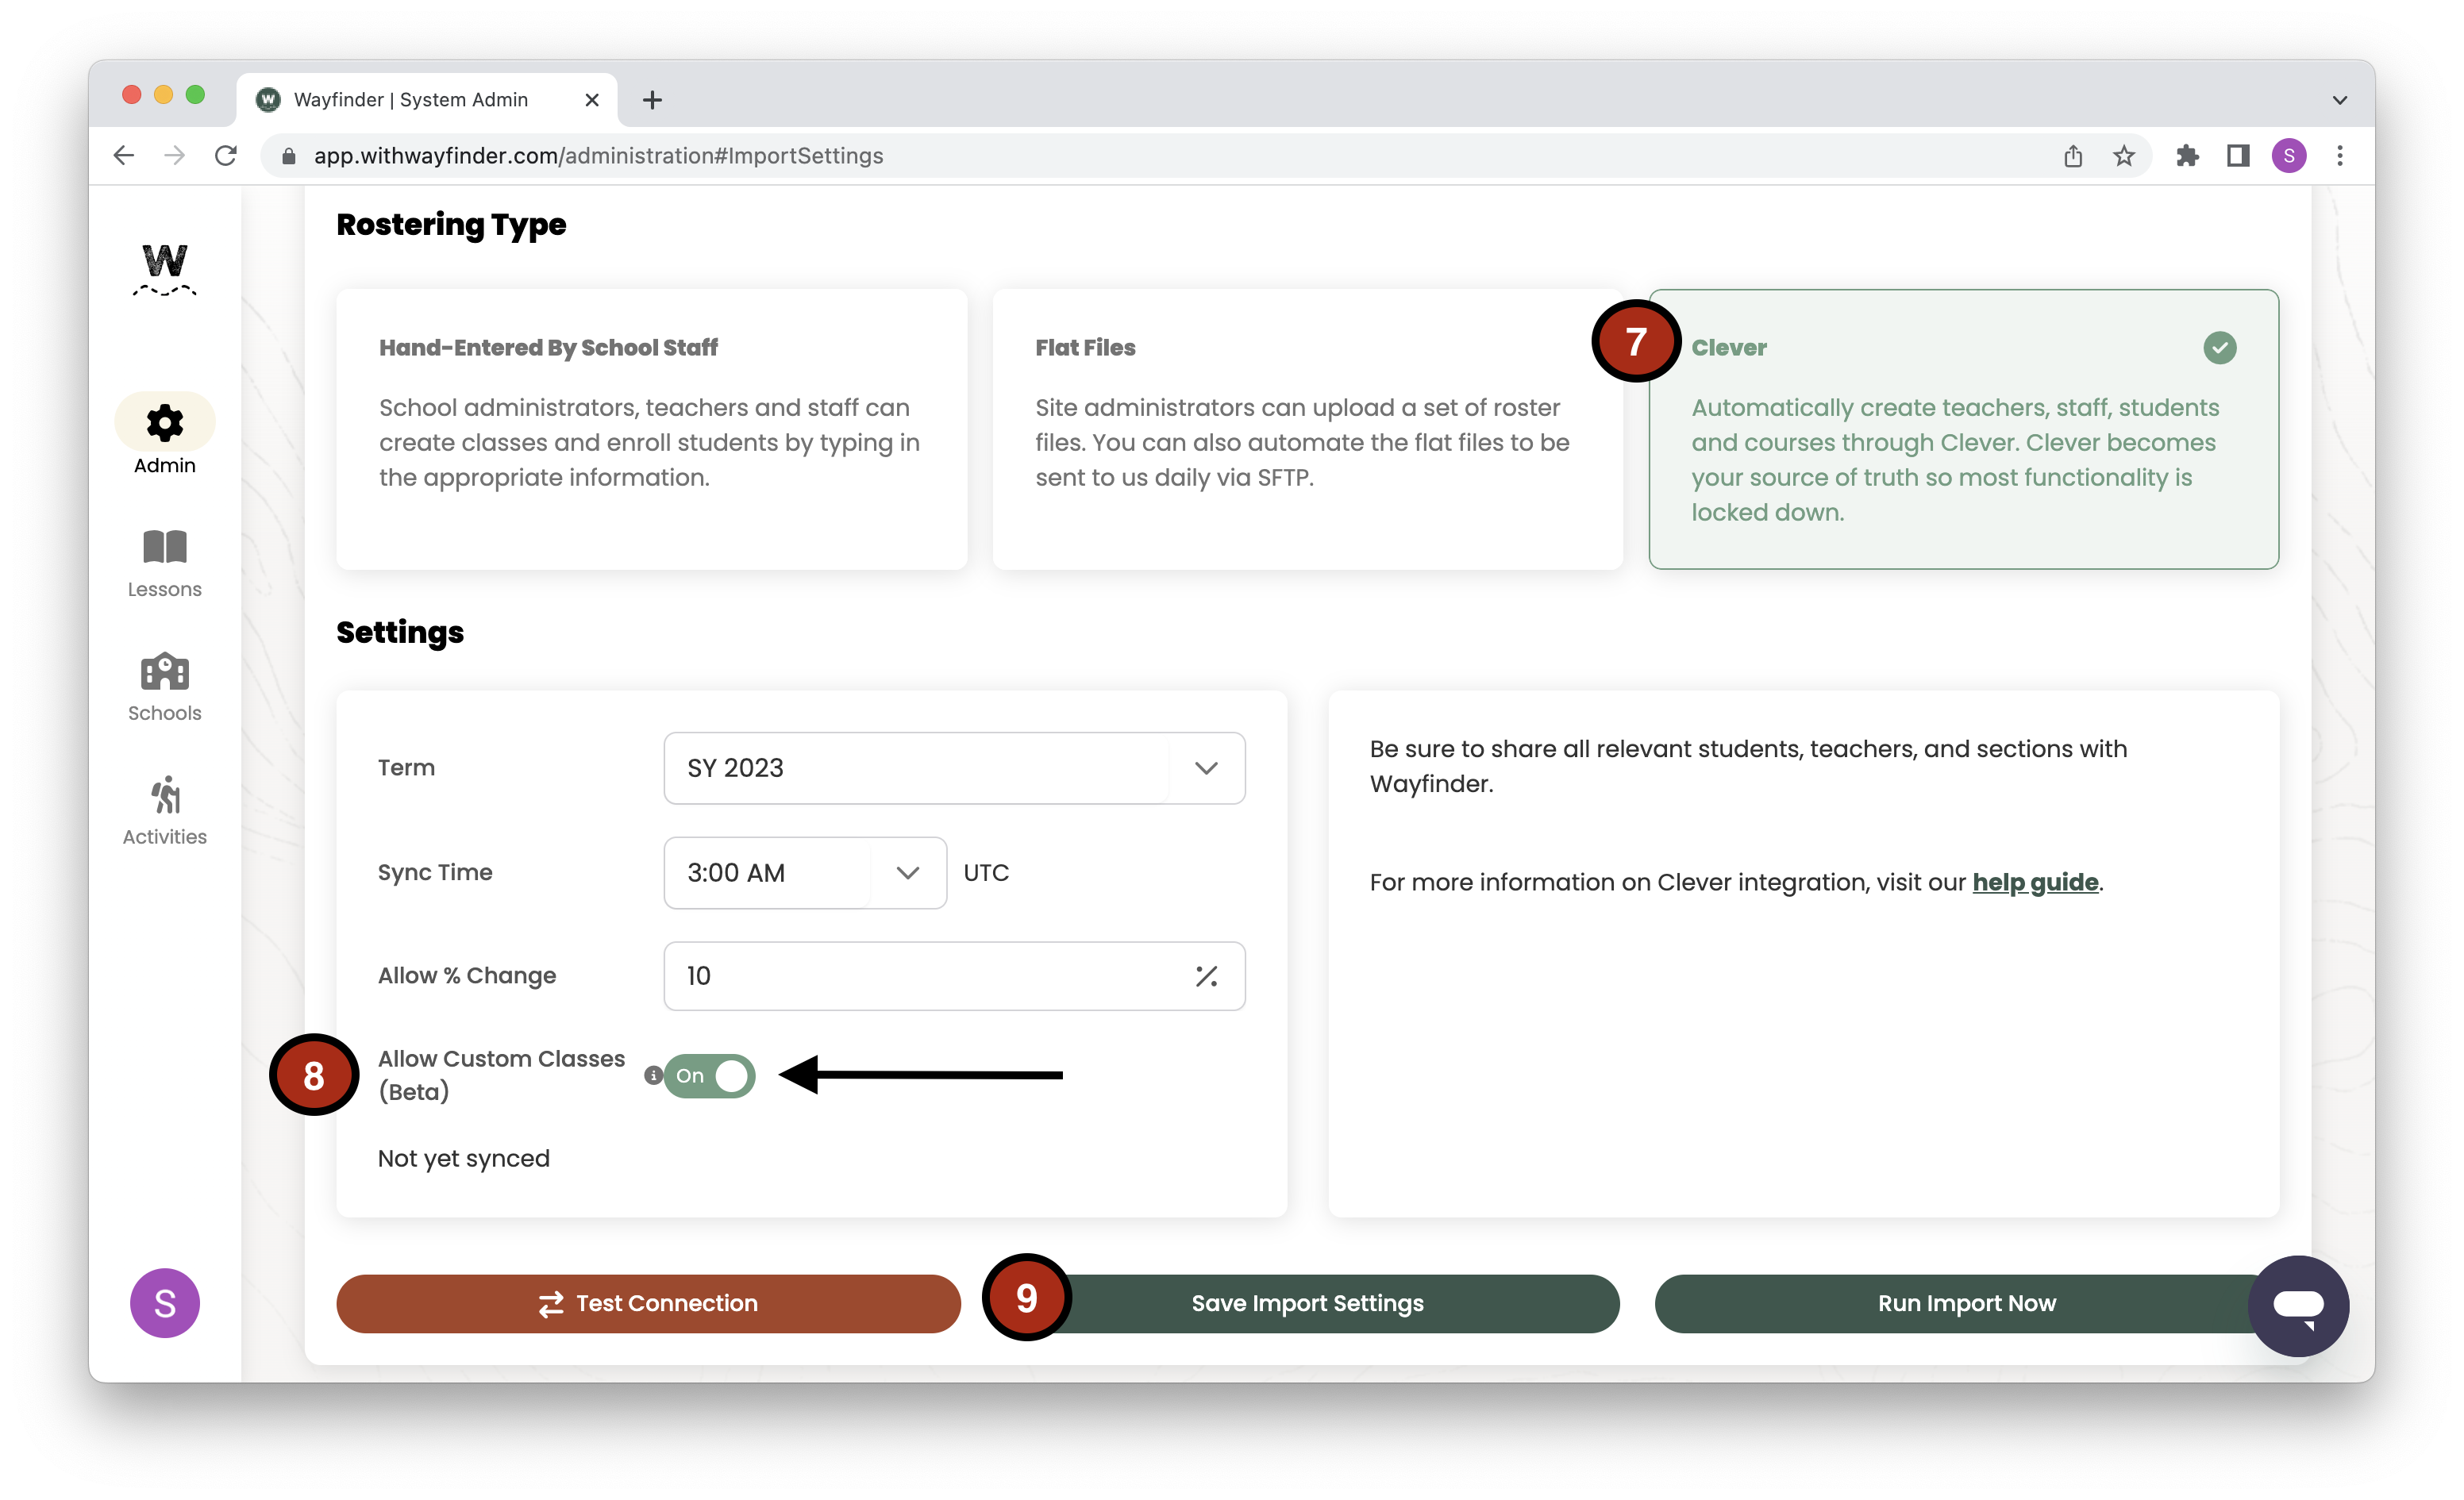Screen dimensions: 2464x1500
Task: Expand the browser tab search chevron
Action: (2339, 100)
